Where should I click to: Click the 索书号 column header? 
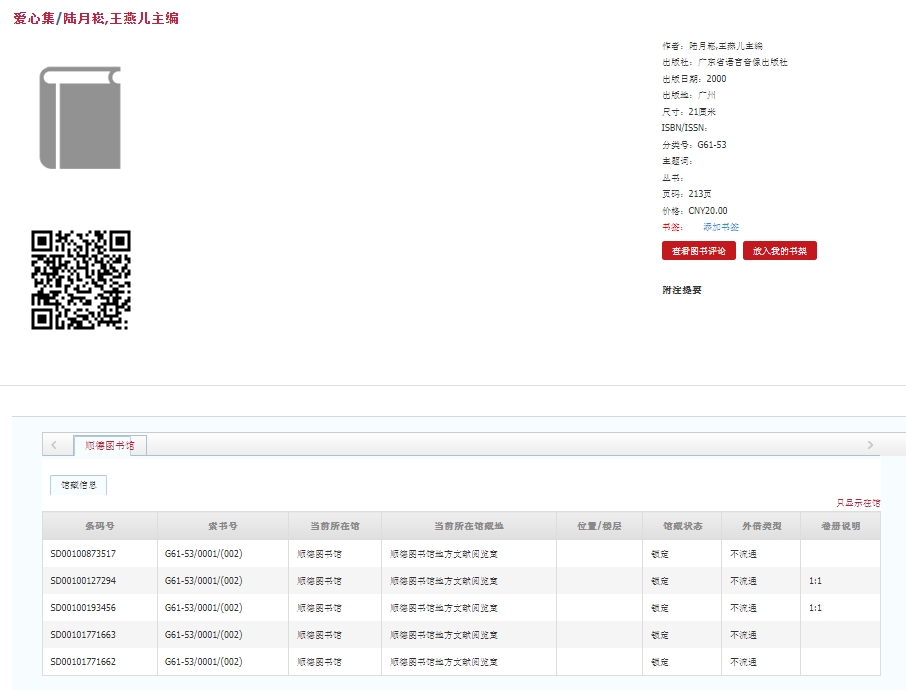[x=222, y=526]
